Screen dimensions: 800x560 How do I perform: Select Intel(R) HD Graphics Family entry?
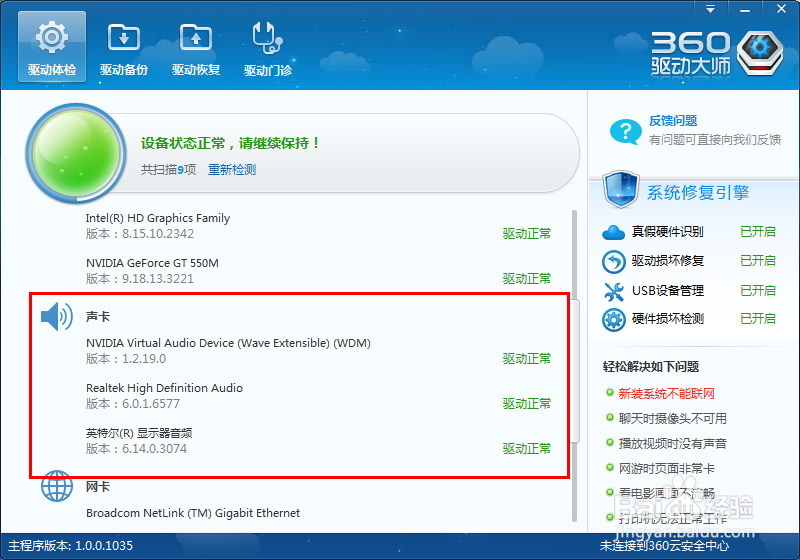point(158,218)
